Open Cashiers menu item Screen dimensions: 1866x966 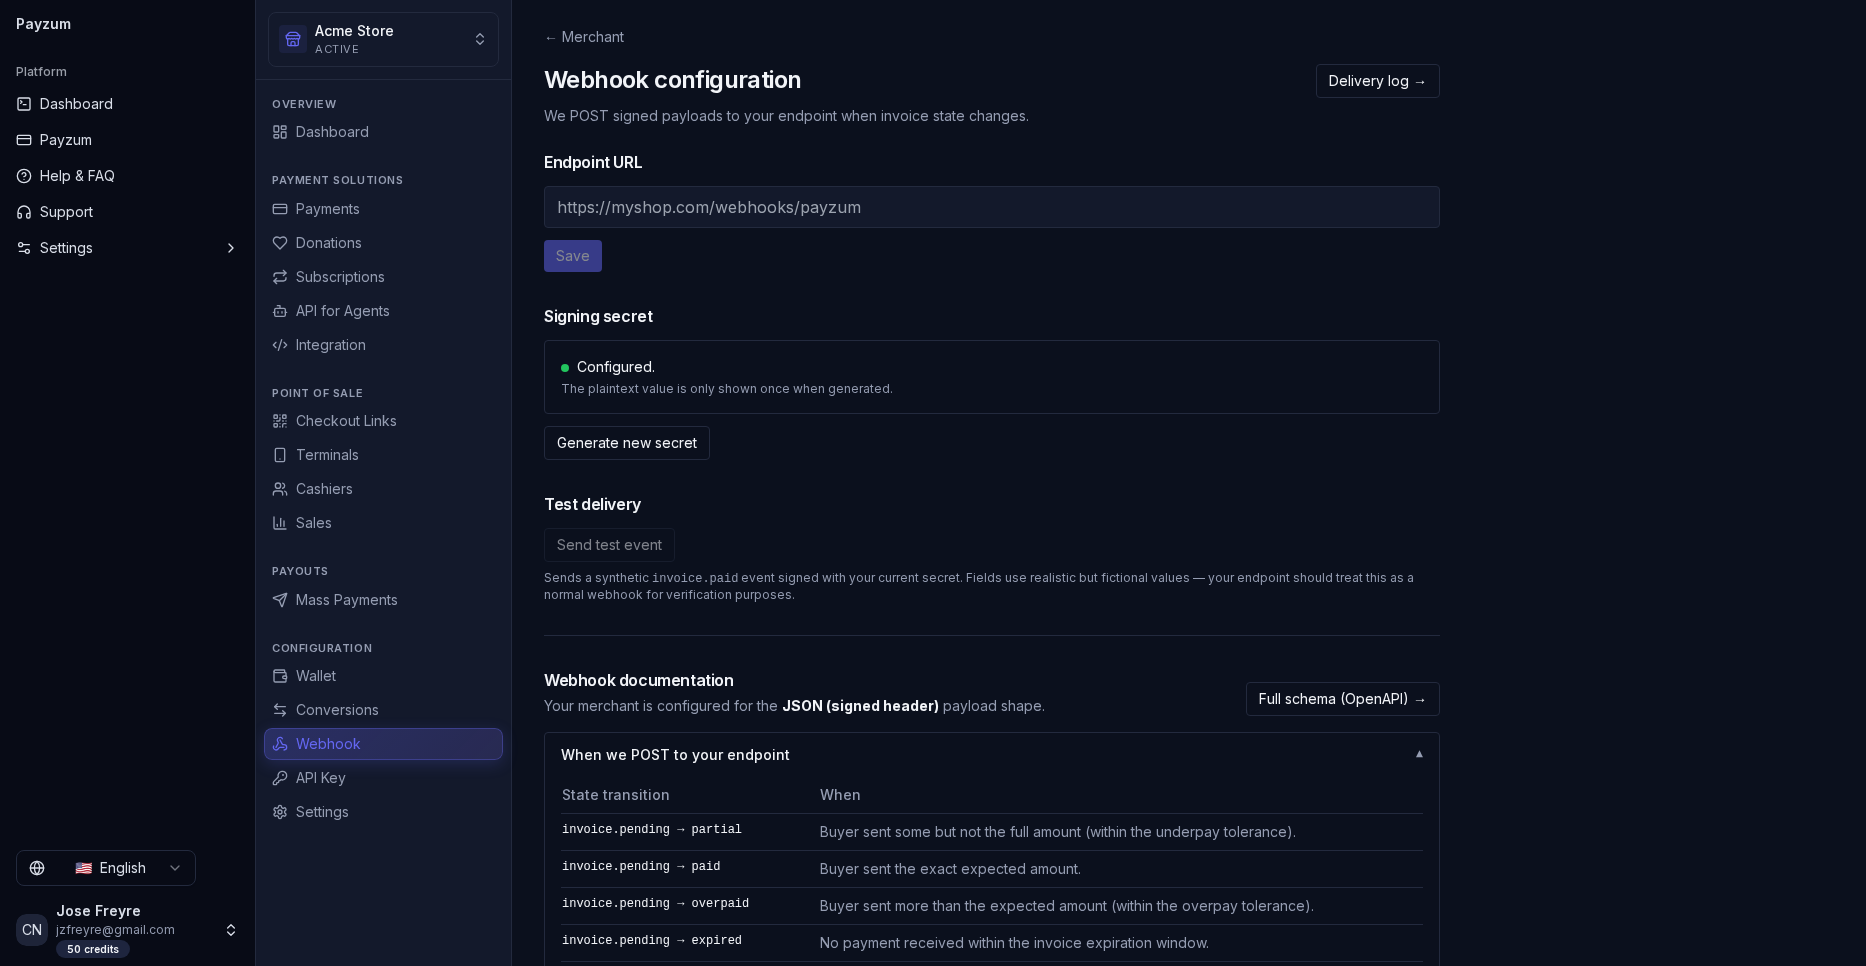click(383, 489)
